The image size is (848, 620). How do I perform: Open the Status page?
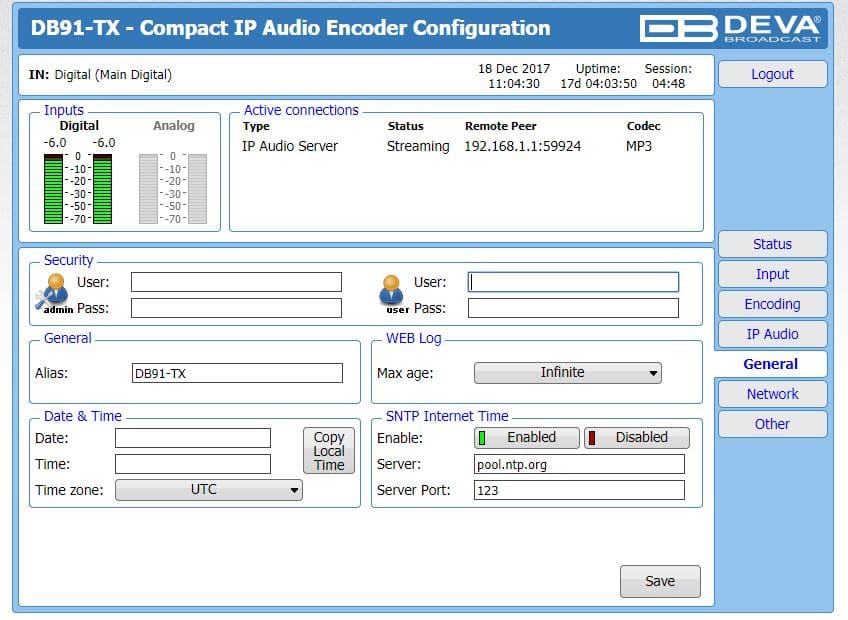click(772, 244)
